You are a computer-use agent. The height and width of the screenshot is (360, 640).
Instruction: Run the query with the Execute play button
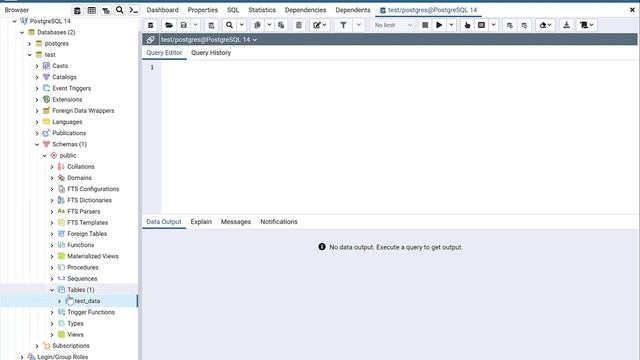pyautogui.click(x=439, y=25)
